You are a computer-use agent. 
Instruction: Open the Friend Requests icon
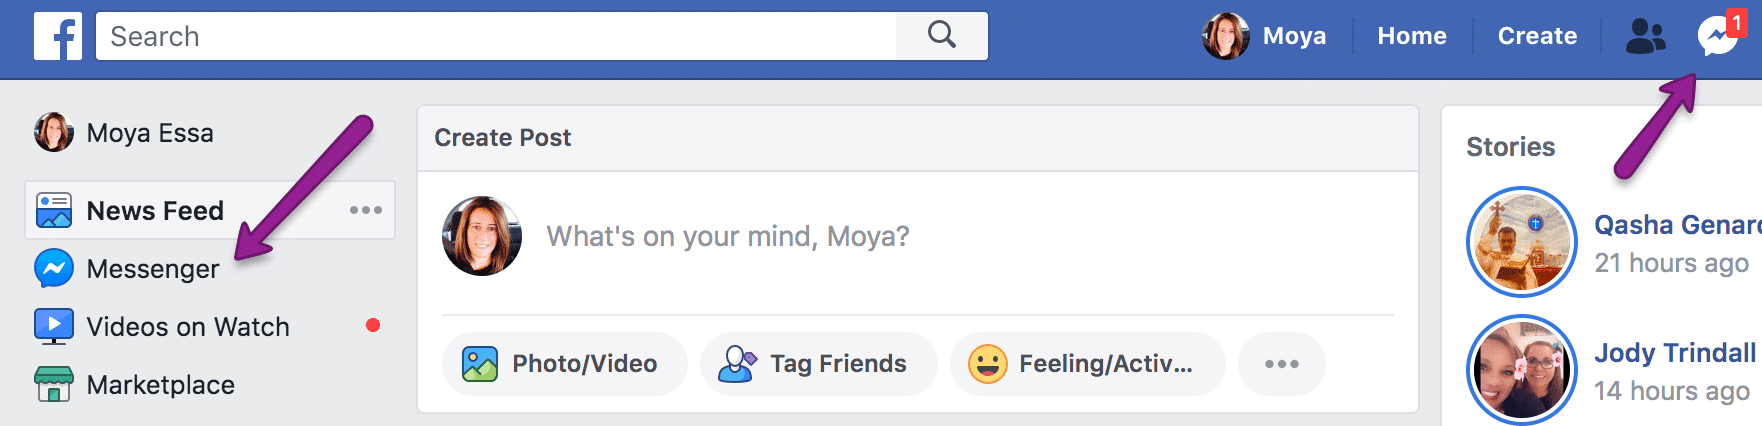coord(1646,36)
